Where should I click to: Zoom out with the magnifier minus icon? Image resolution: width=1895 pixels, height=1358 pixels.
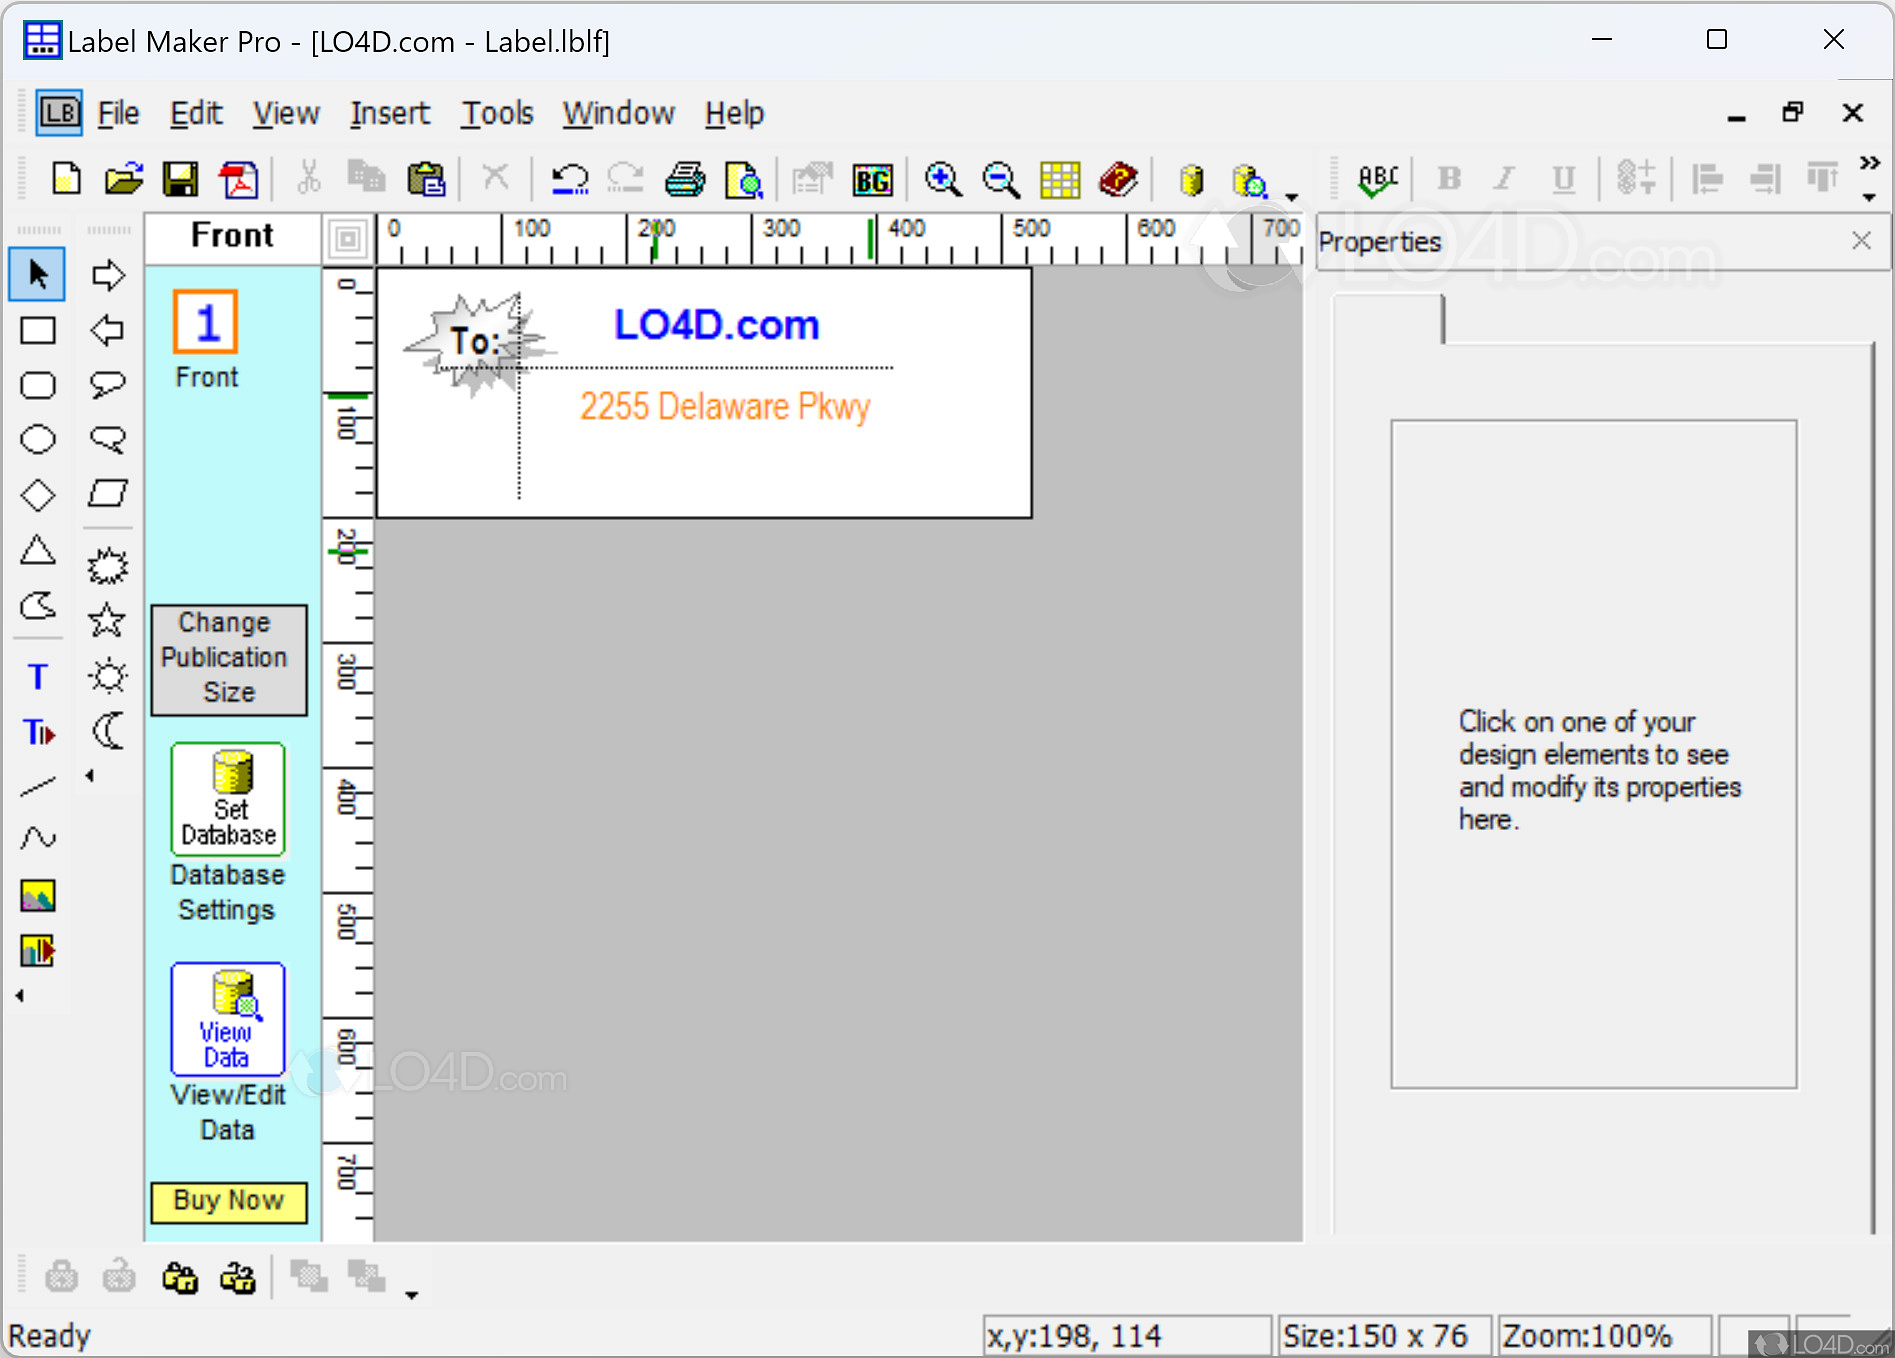tap(1001, 180)
